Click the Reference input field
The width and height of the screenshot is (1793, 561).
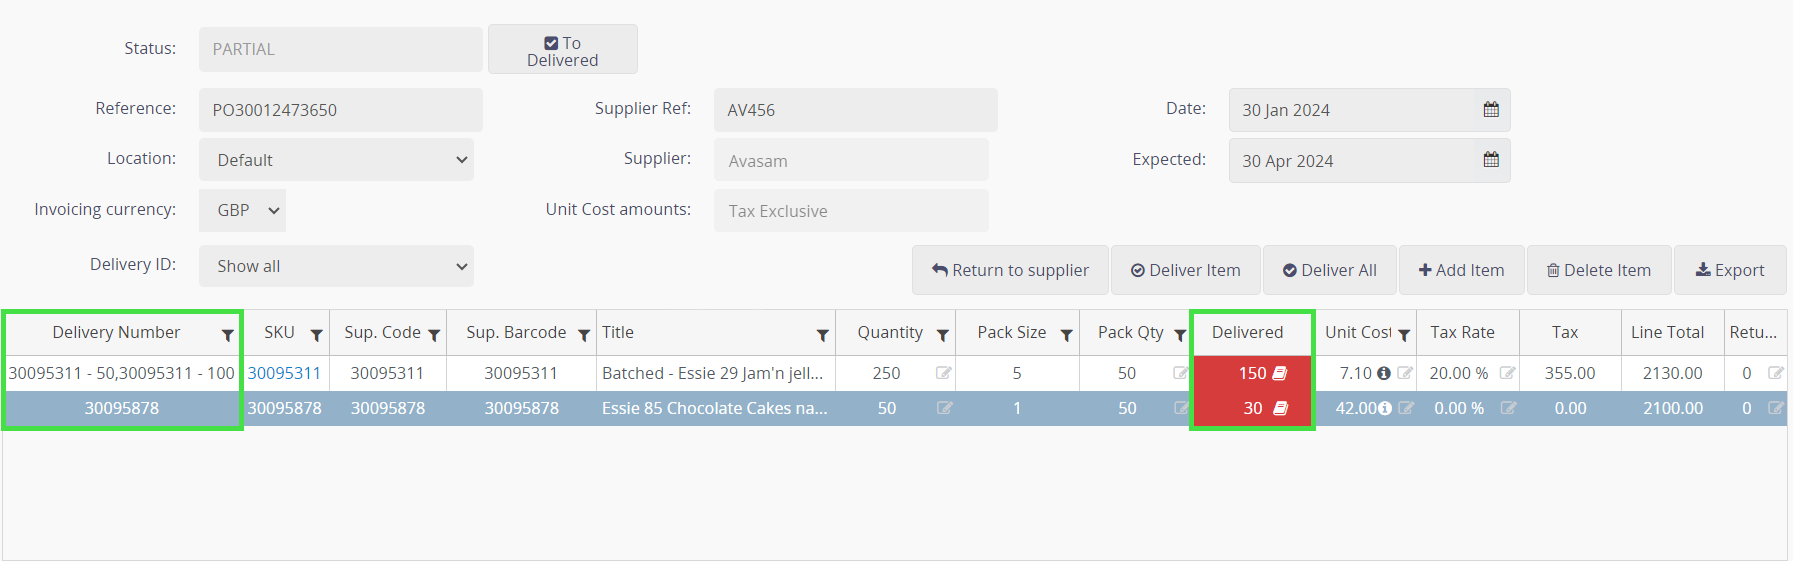click(x=340, y=110)
